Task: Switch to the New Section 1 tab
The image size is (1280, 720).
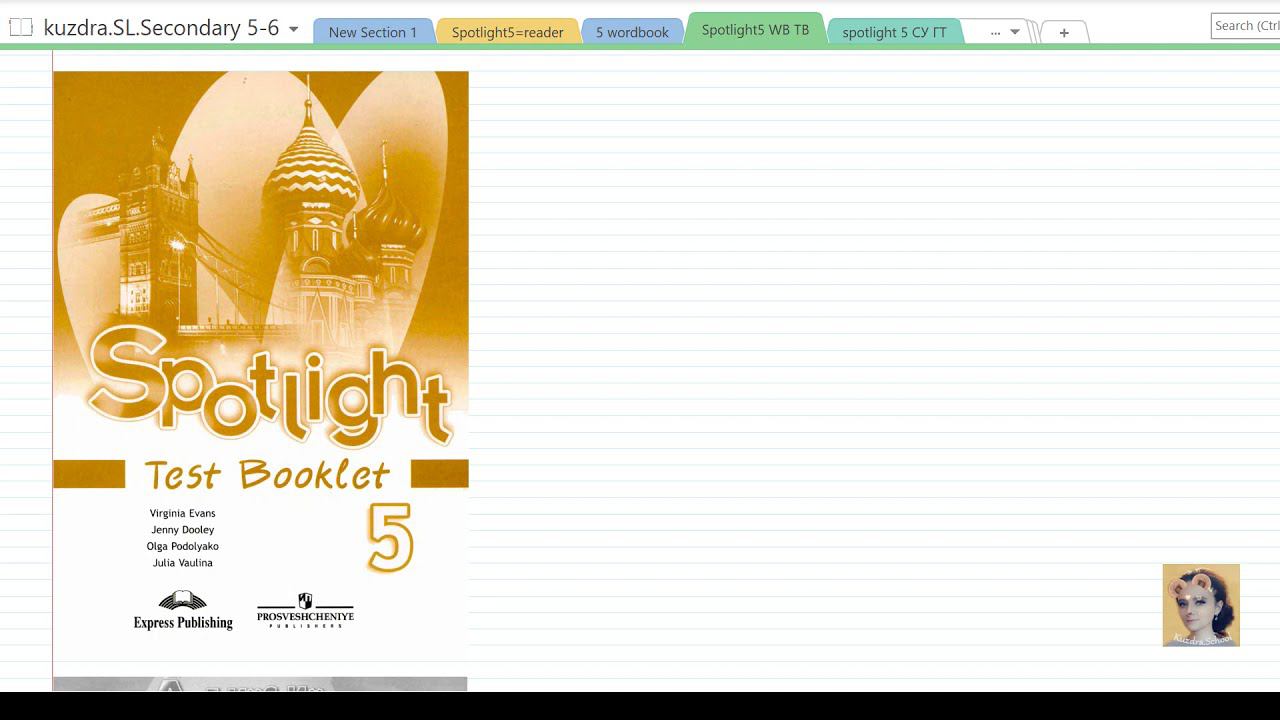Action: (373, 32)
